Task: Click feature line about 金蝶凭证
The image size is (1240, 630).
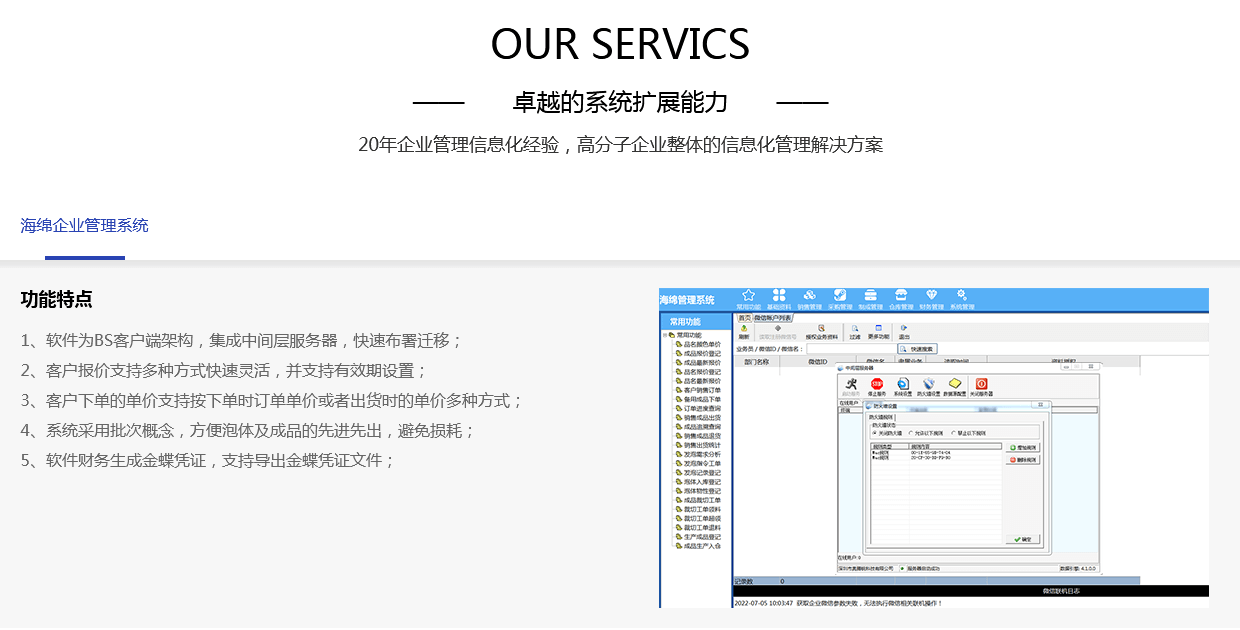Action: (208, 460)
